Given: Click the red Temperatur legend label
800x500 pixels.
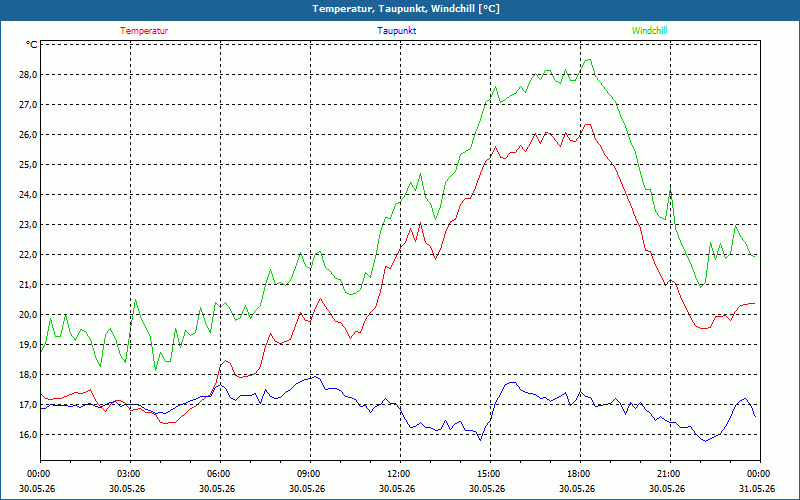Looking at the screenshot, I should 144,31.
